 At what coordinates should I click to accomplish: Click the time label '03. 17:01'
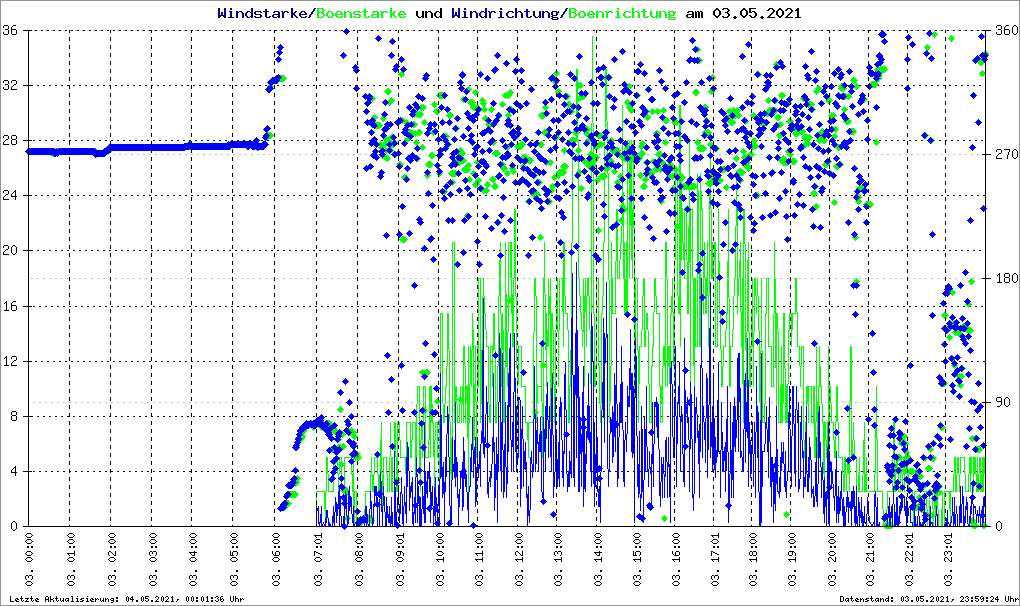[x=716, y=559]
